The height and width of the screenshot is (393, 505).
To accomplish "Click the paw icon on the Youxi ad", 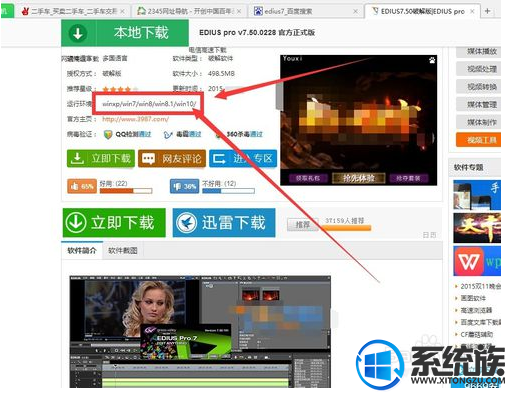I will (432, 60).
